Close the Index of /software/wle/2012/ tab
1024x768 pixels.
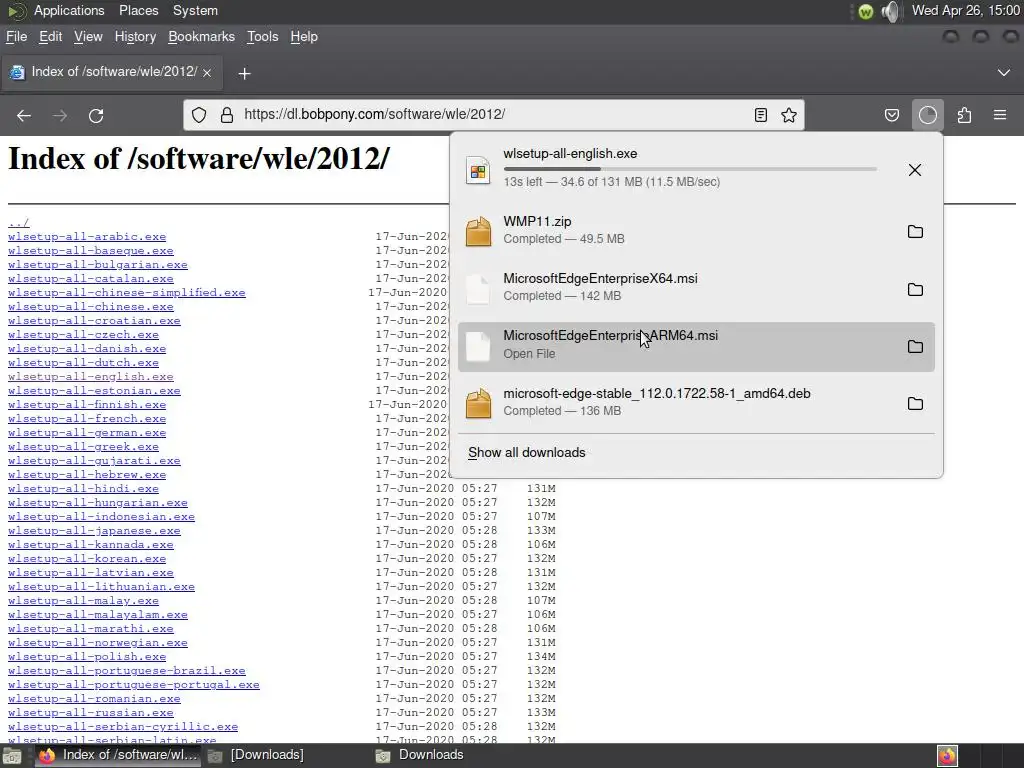coord(207,72)
